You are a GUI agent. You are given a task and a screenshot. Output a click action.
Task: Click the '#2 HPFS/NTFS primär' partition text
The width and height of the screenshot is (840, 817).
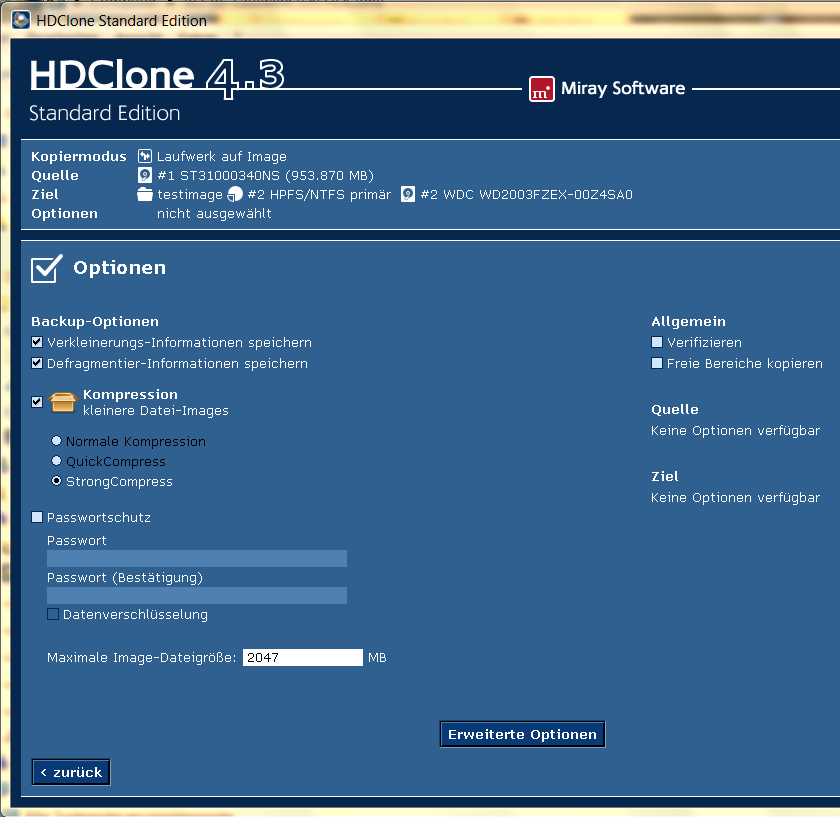(319, 194)
